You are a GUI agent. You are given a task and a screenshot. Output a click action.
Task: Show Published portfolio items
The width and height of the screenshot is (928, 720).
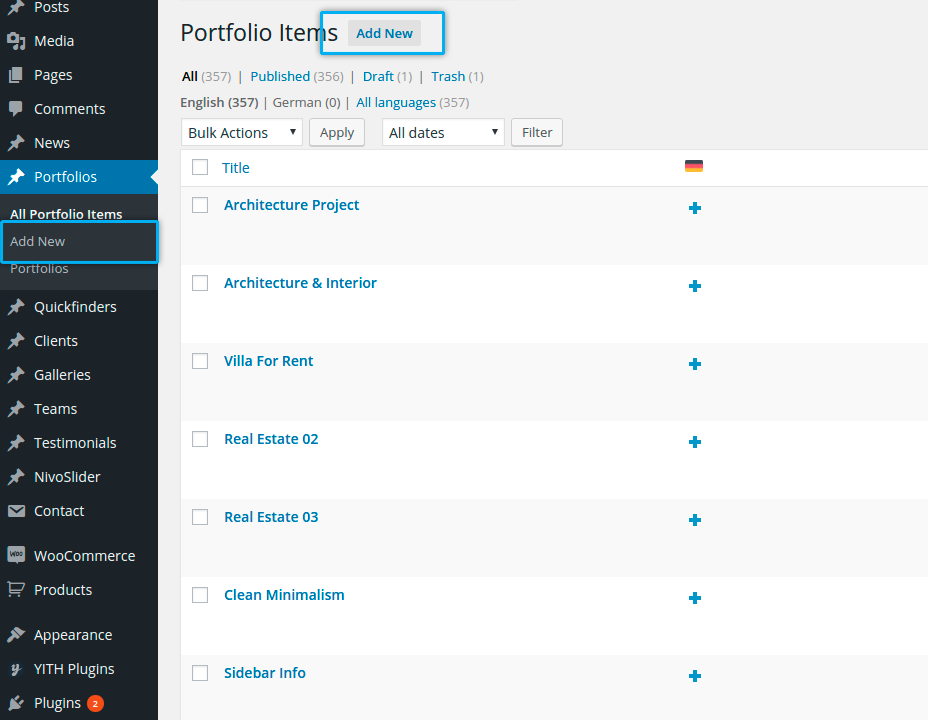click(280, 76)
